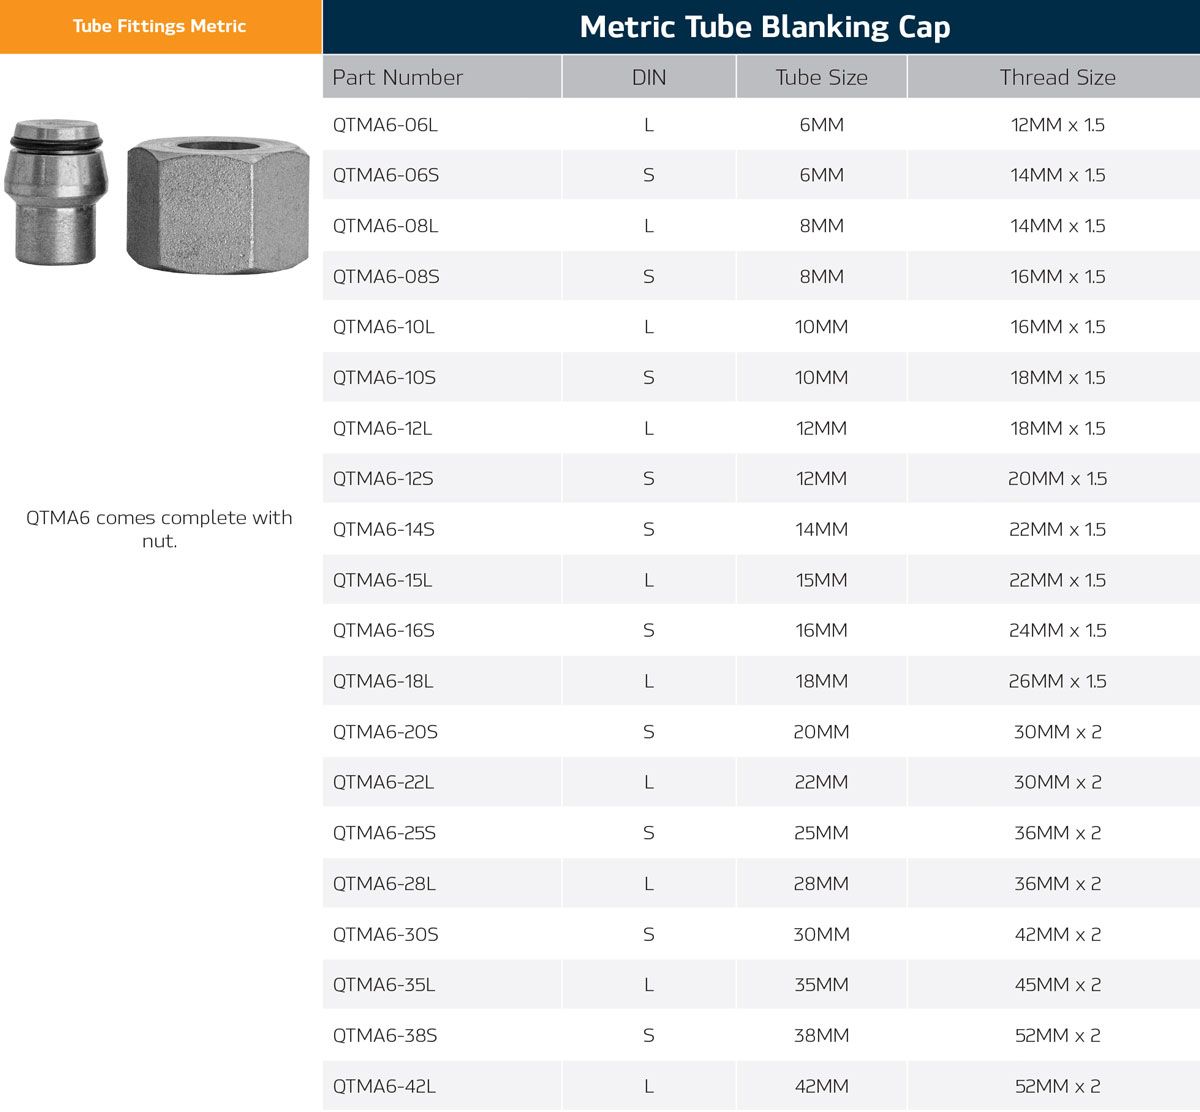1200x1112 pixels.
Task: Select part number QTMA6-06L
Action: tap(385, 125)
